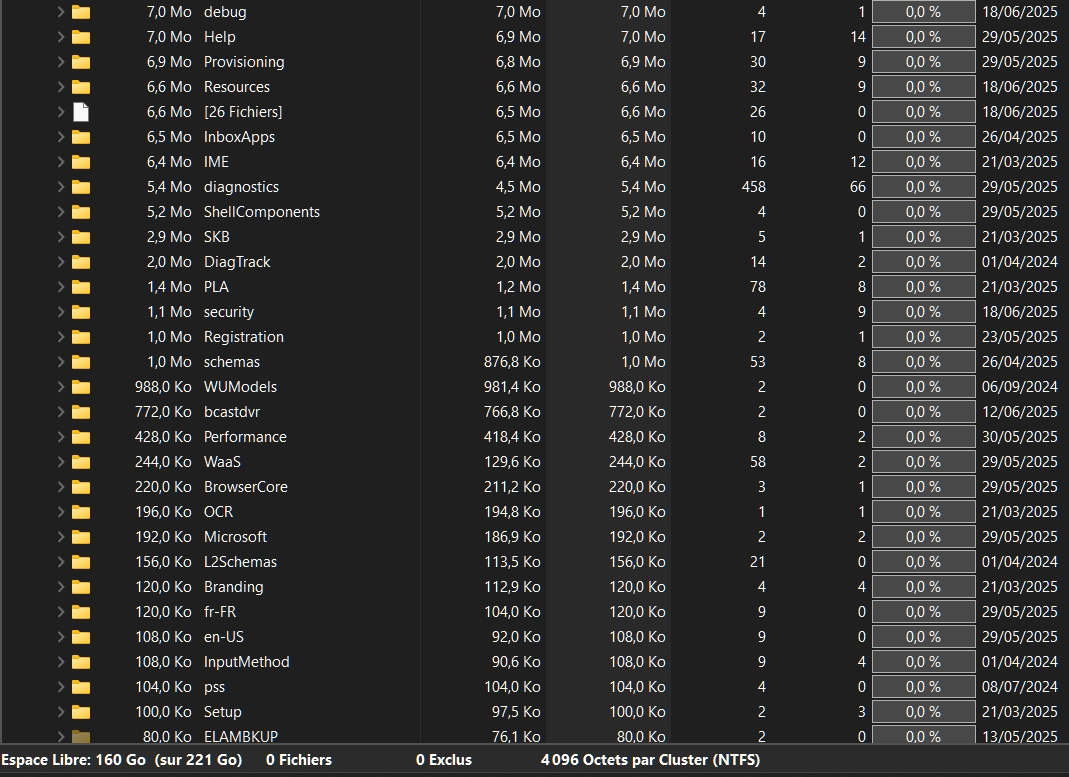Click the folder icon for debug

coord(81,12)
